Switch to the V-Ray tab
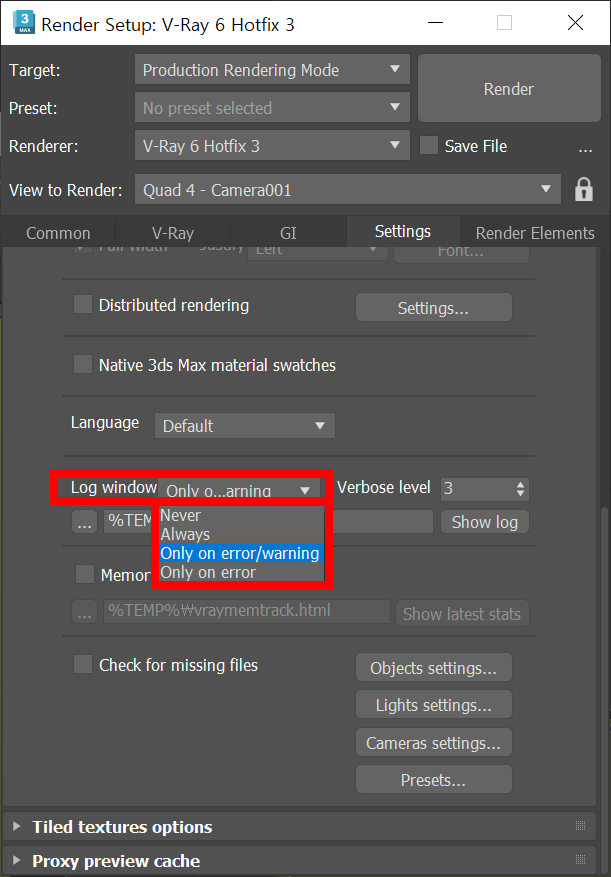611x877 pixels. pyautogui.click(x=173, y=233)
